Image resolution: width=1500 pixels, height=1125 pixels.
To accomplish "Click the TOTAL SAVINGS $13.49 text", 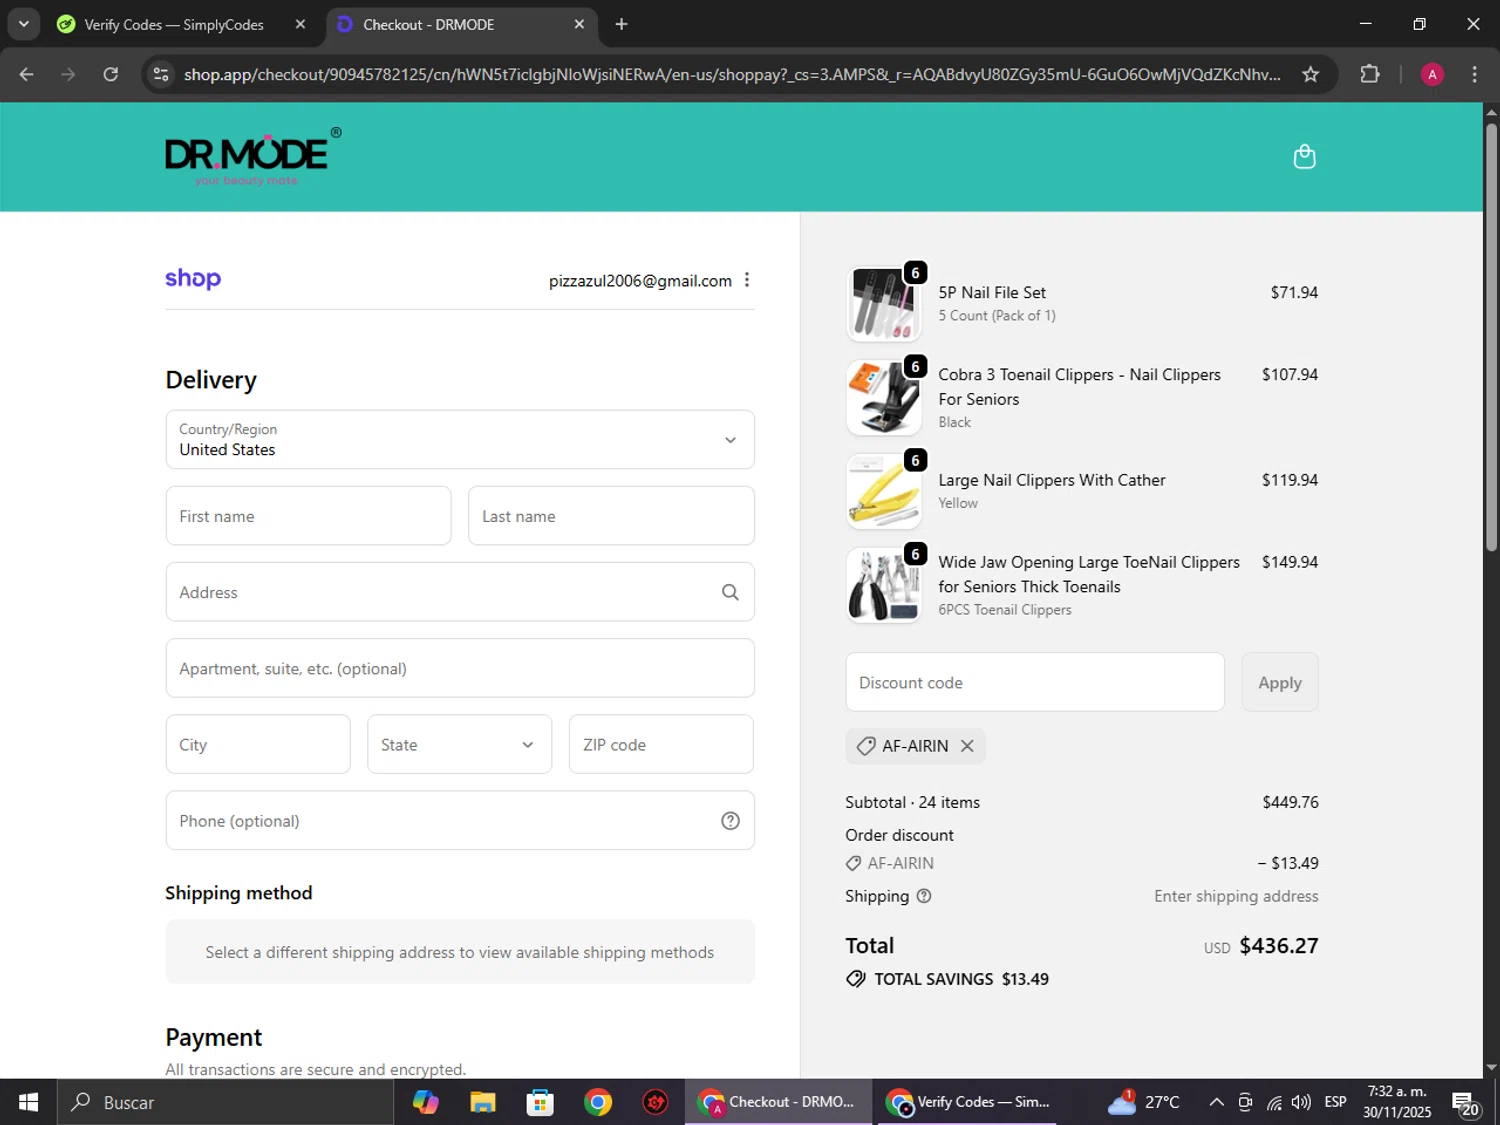I will click(961, 979).
